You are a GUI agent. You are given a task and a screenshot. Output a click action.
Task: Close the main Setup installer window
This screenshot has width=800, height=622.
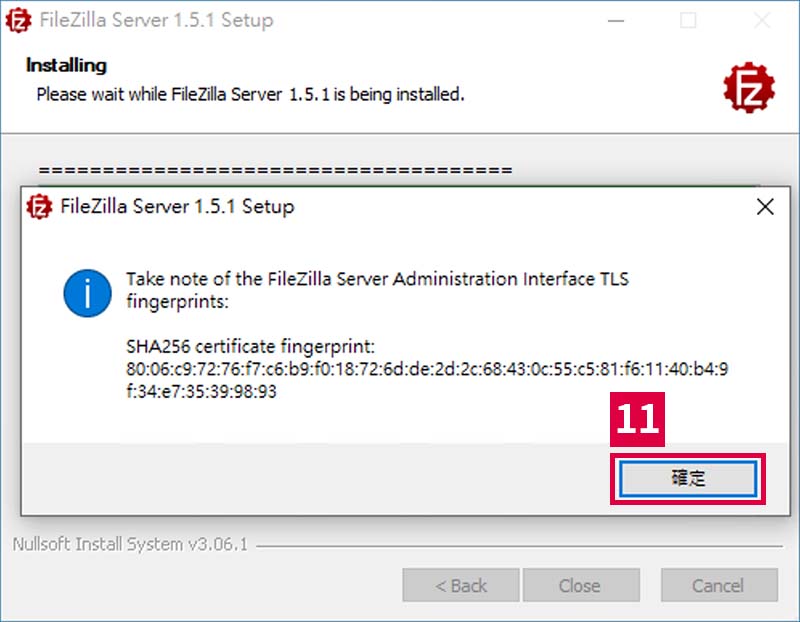tap(762, 21)
